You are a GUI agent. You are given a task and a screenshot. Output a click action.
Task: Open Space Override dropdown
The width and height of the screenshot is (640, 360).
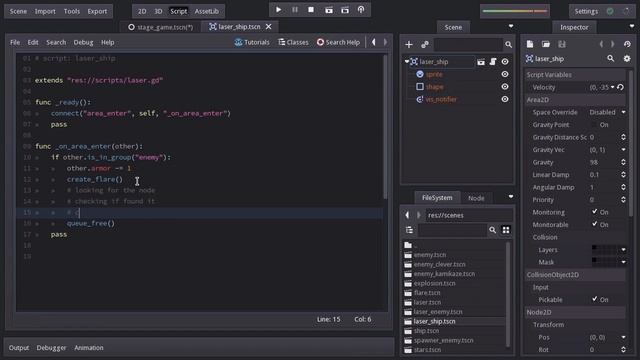pos(623,112)
